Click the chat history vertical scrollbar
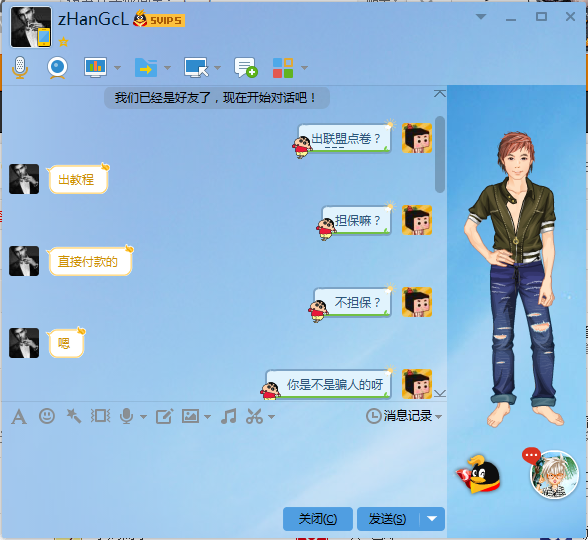Viewport: 588px width, 540px height. (x=440, y=154)
